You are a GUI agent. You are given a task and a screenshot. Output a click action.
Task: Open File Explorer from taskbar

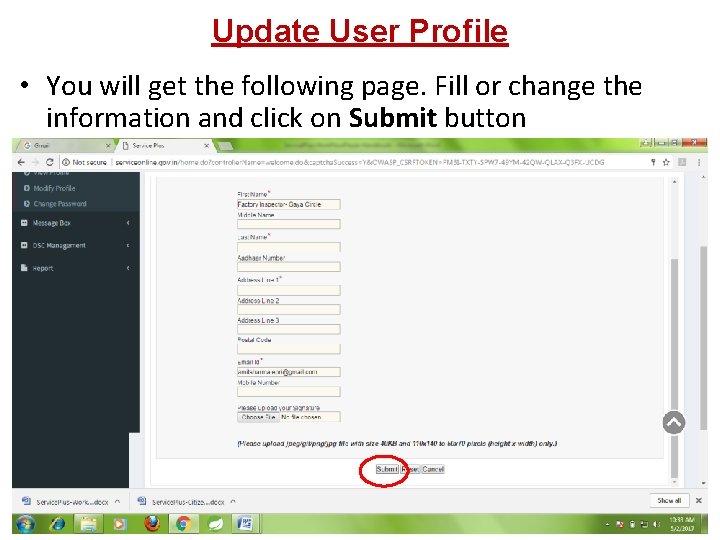[89, 523]
